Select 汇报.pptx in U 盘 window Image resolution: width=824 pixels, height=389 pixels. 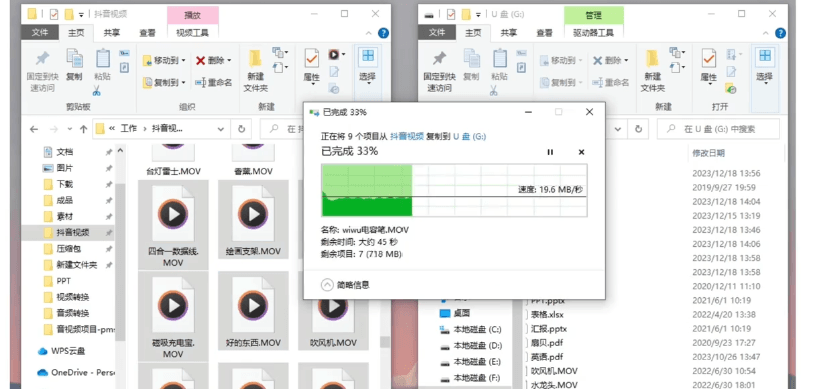[549, 329]
